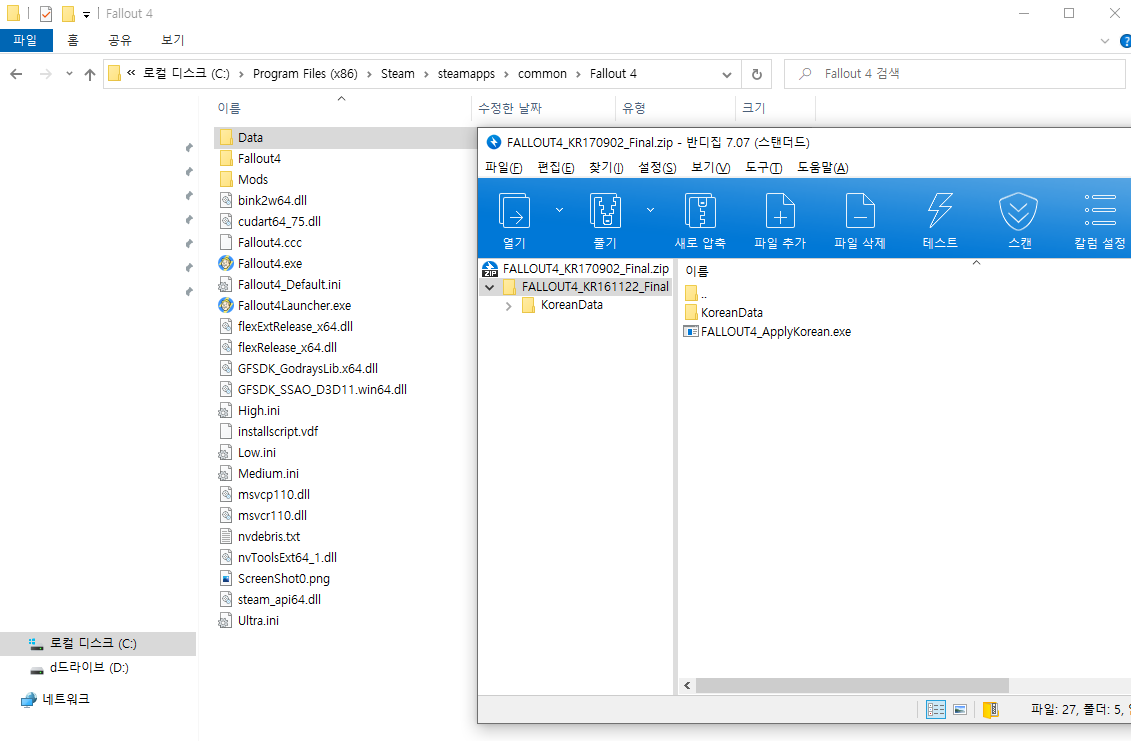Select ScreenShot0.png file
Image resolution: width=1131 pixels, height=741 pixels.
283,579
